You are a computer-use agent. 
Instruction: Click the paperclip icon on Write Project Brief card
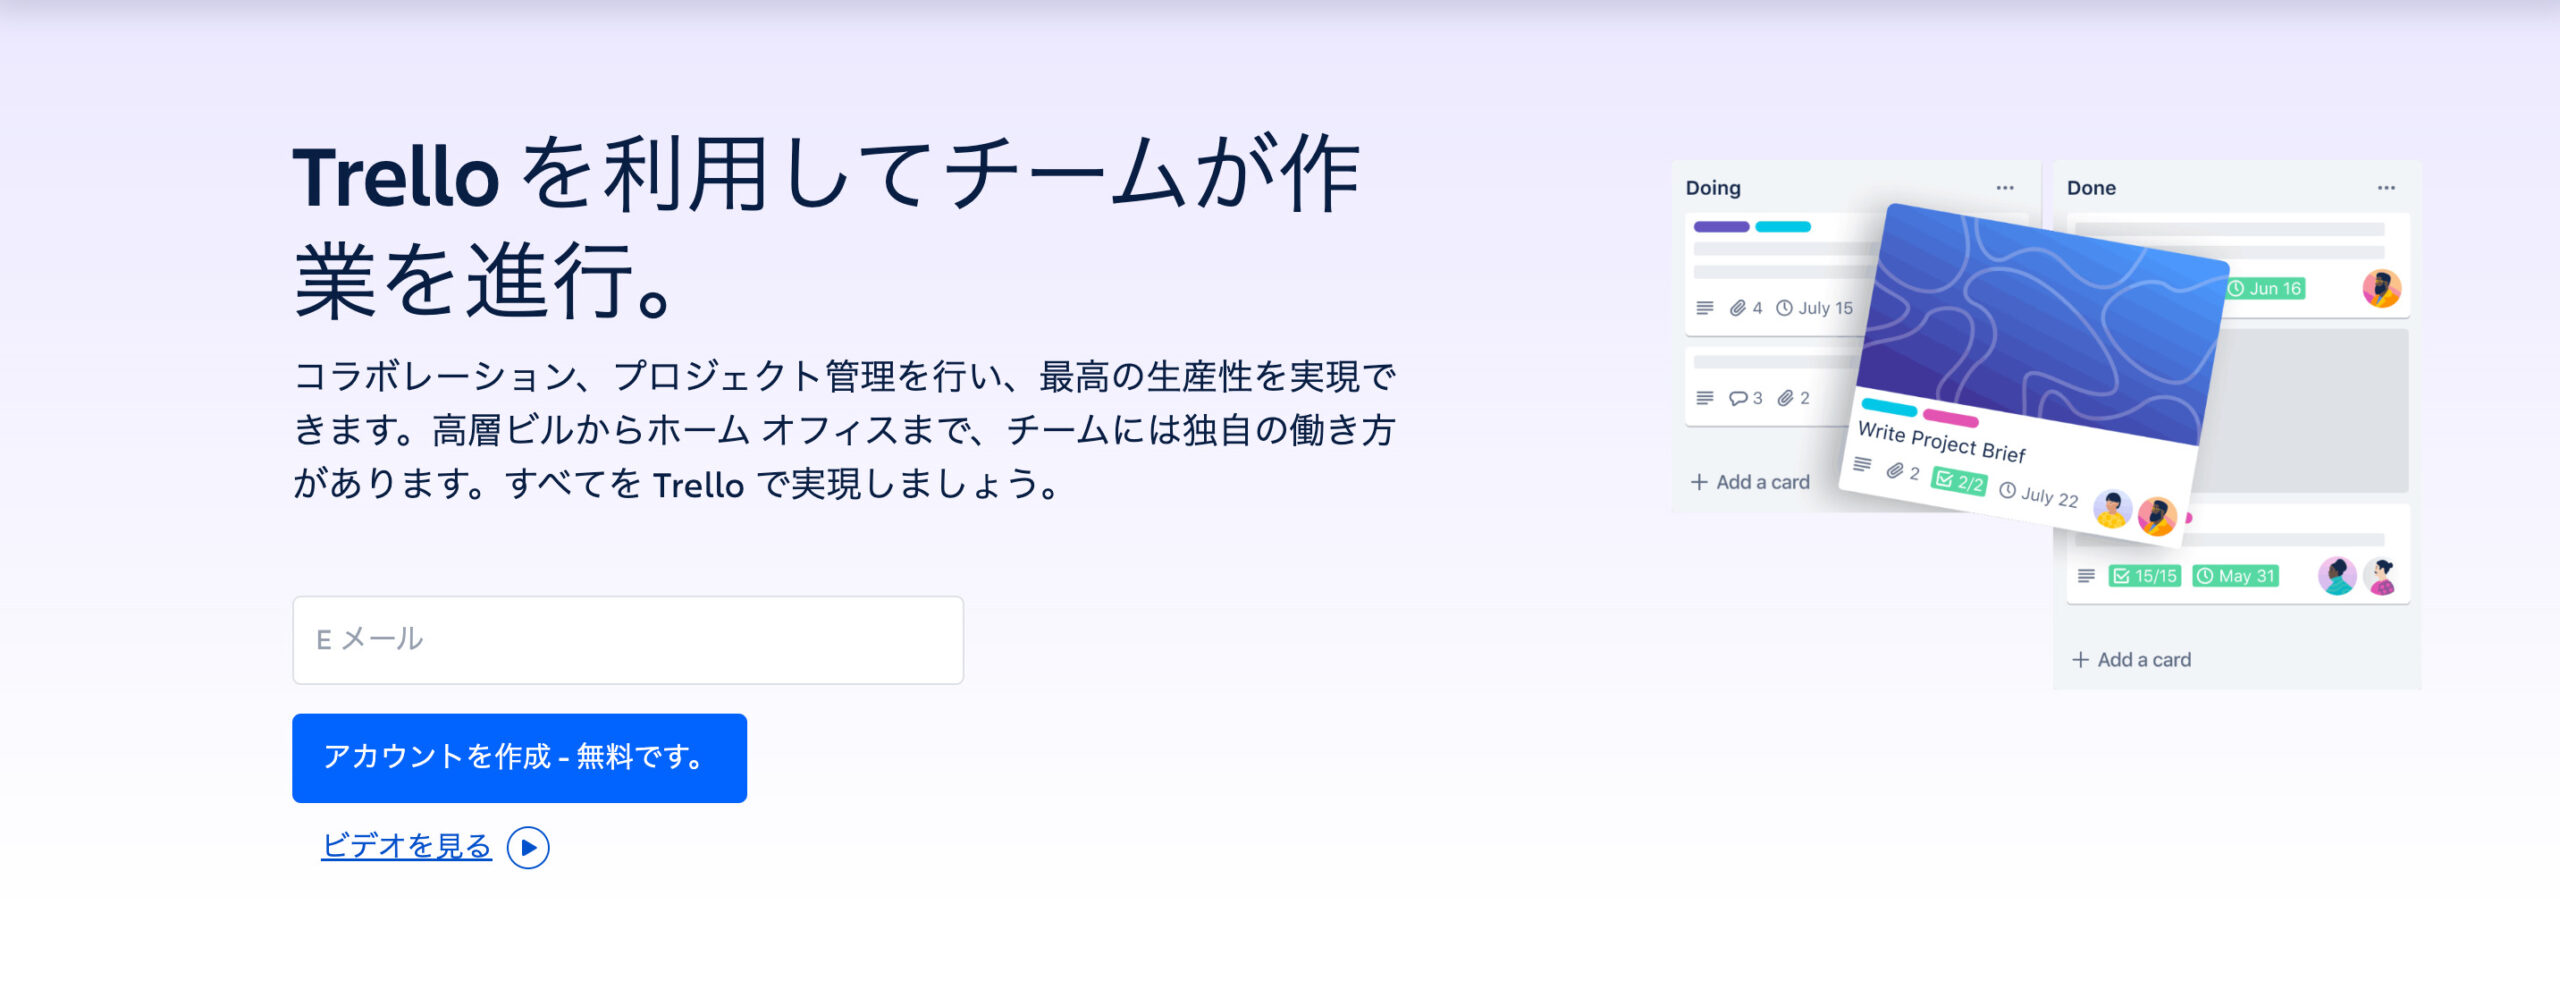point(1895,471)
